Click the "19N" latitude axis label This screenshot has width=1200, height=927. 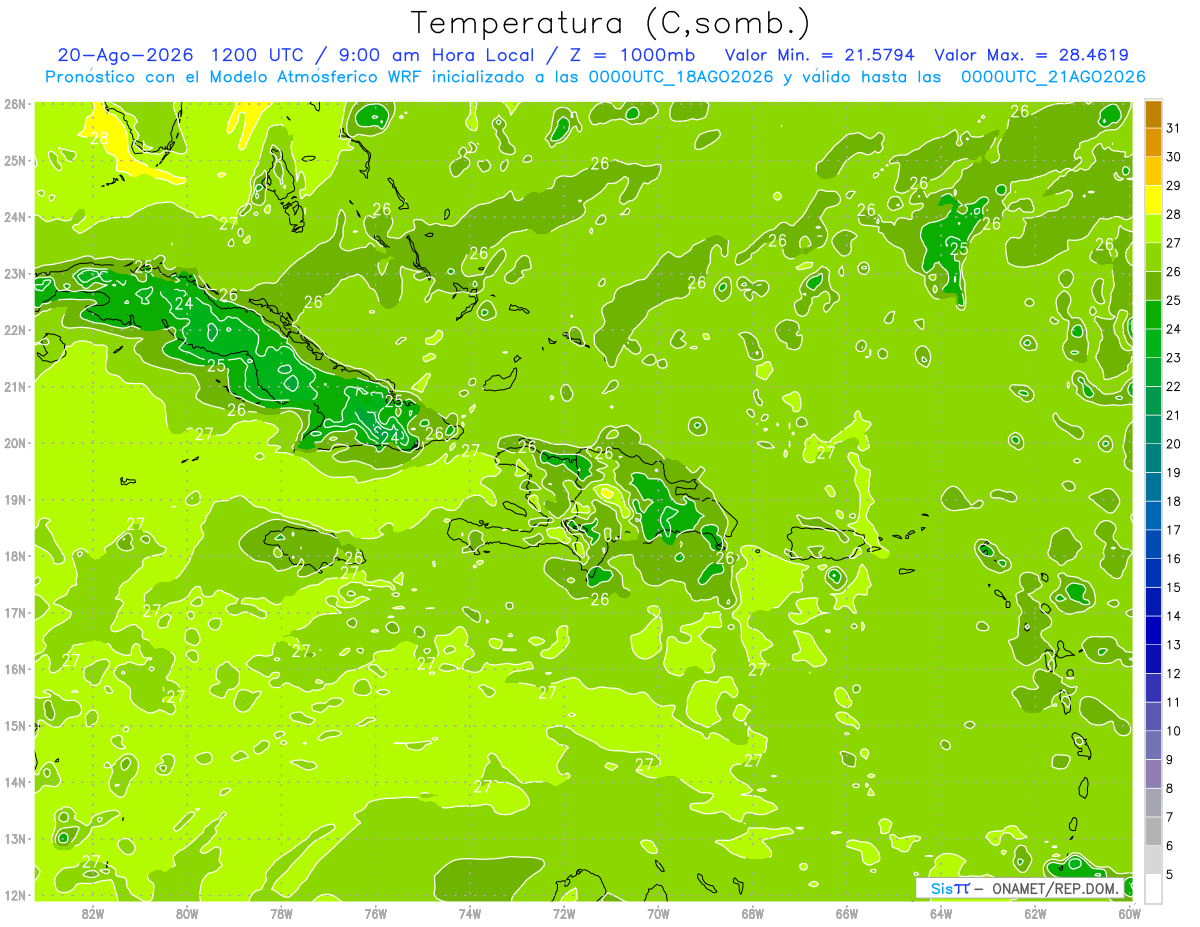coord(15,500)
